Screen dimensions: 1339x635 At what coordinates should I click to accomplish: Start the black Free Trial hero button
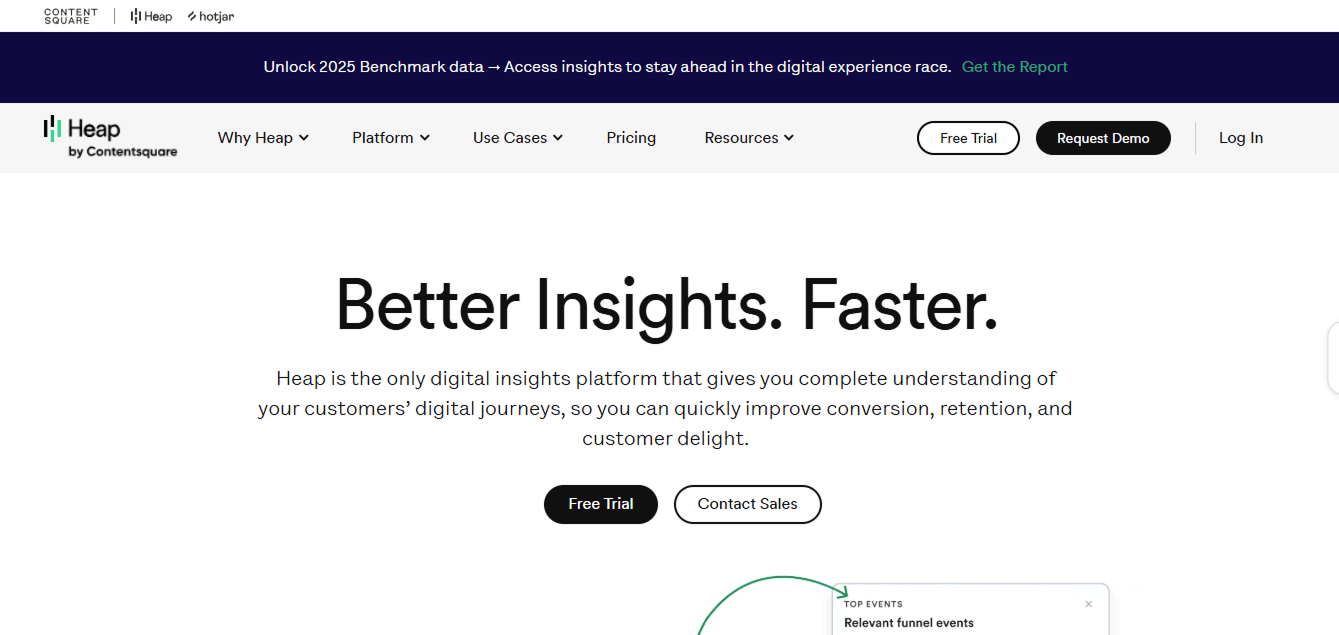(x=600, y=504)
